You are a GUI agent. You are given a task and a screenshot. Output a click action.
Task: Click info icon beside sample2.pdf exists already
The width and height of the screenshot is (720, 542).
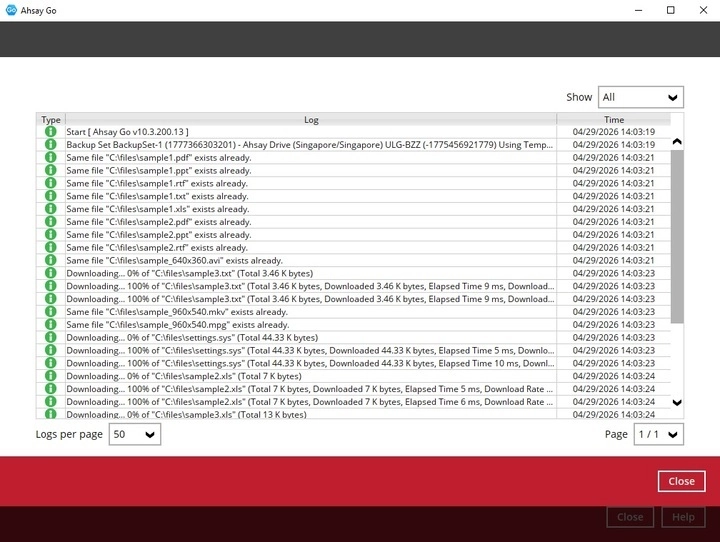[51, 222]
